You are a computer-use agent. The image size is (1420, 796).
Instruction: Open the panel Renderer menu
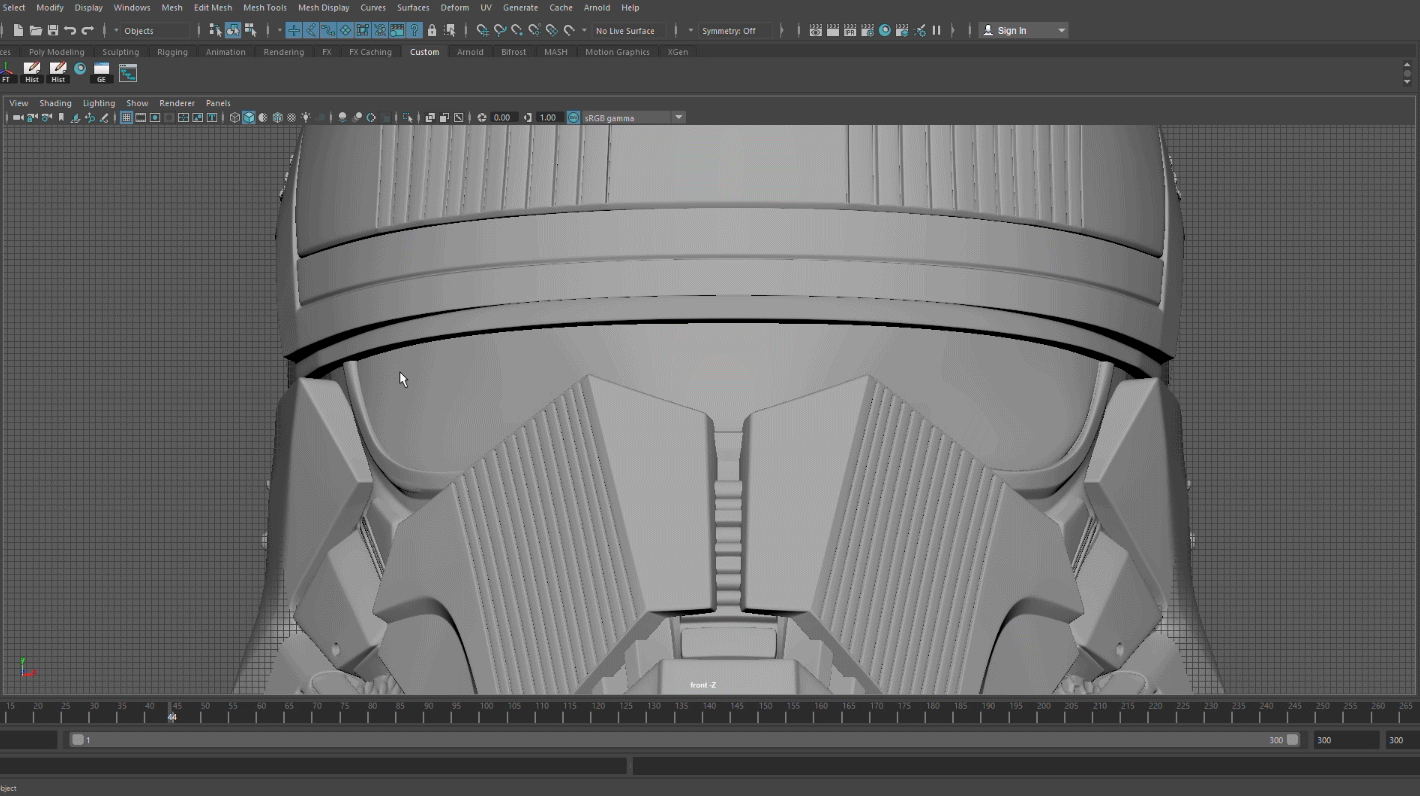(177, 103)
